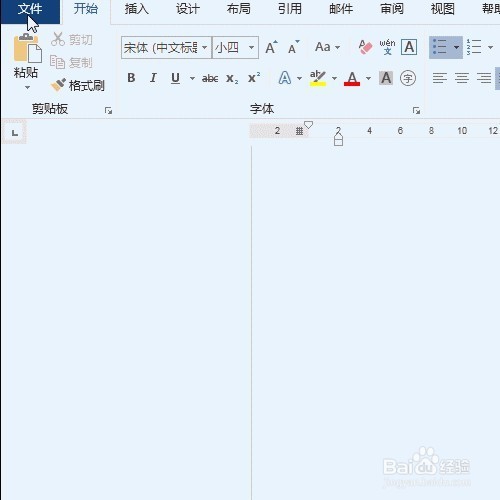Switch to the 布局 tab

click(x=238, y=9)
